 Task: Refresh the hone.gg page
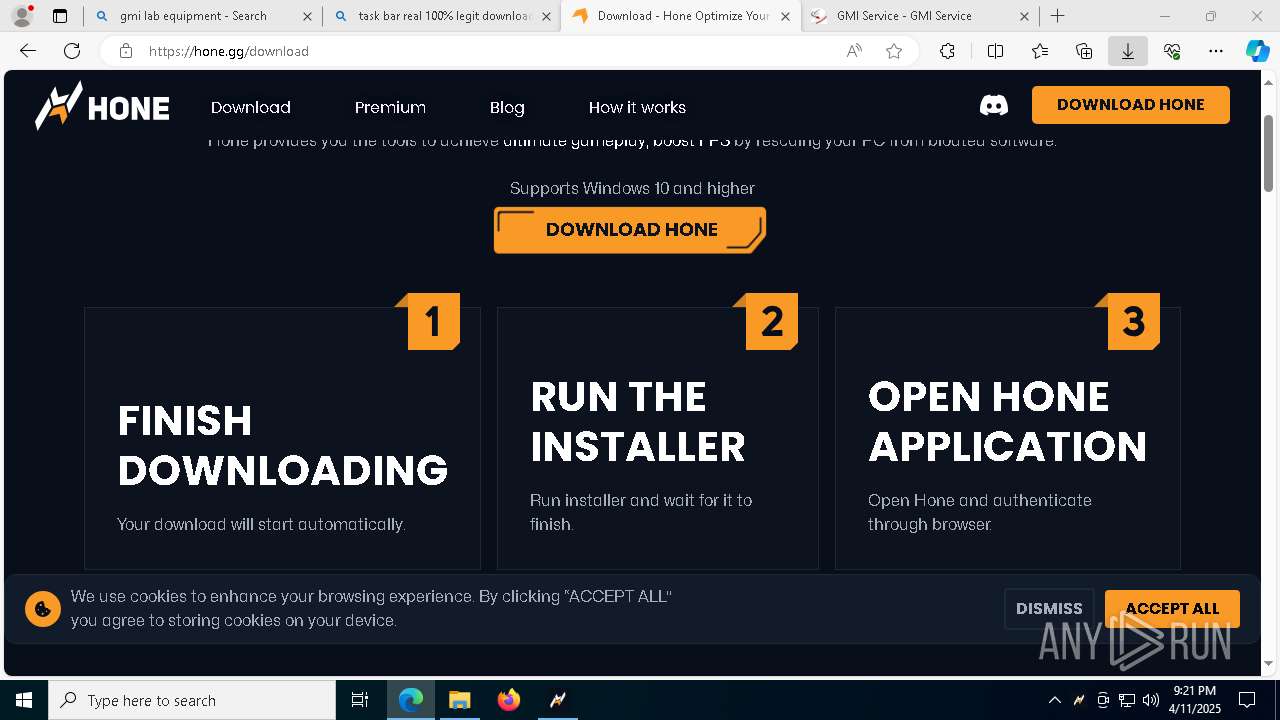[72, 51]
